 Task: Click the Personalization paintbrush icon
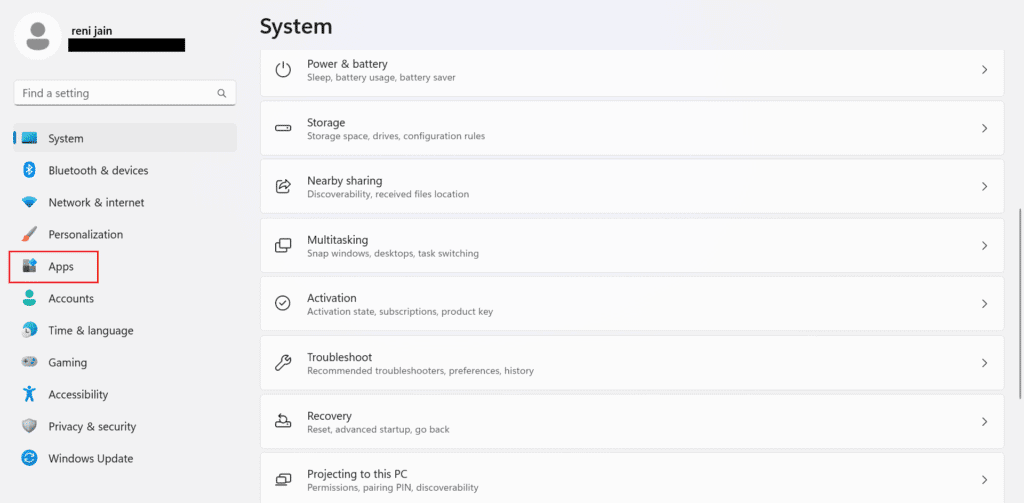tap(29, 234)
